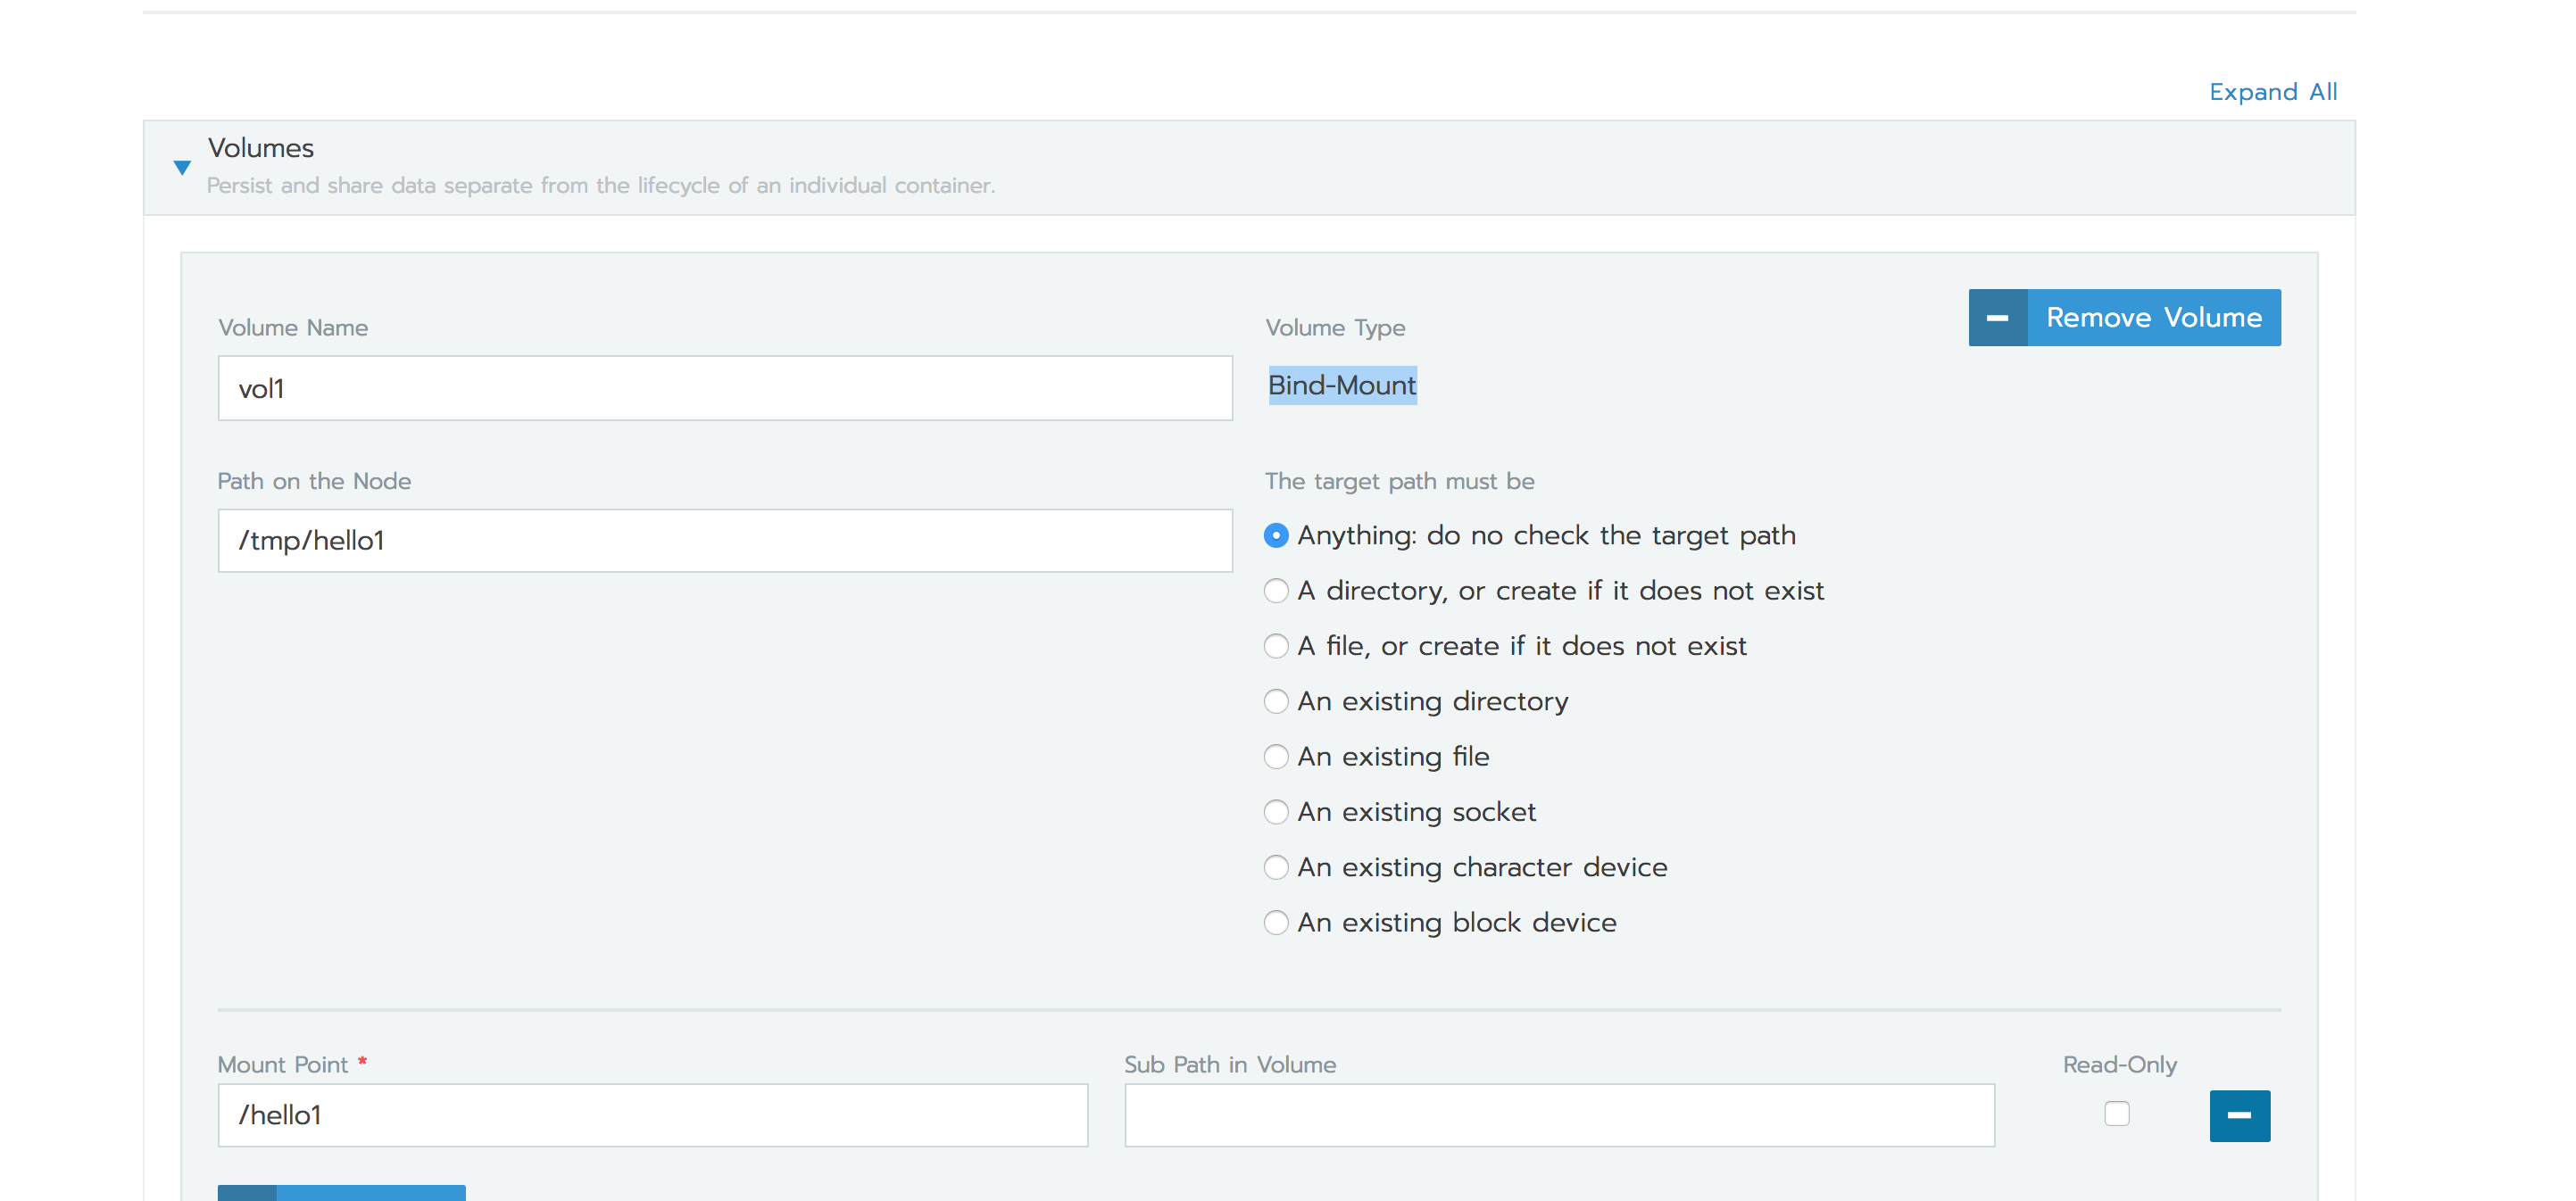2576x1201 pixels.
Task: Click the Path on the Node field
Action: pos(725,541)
